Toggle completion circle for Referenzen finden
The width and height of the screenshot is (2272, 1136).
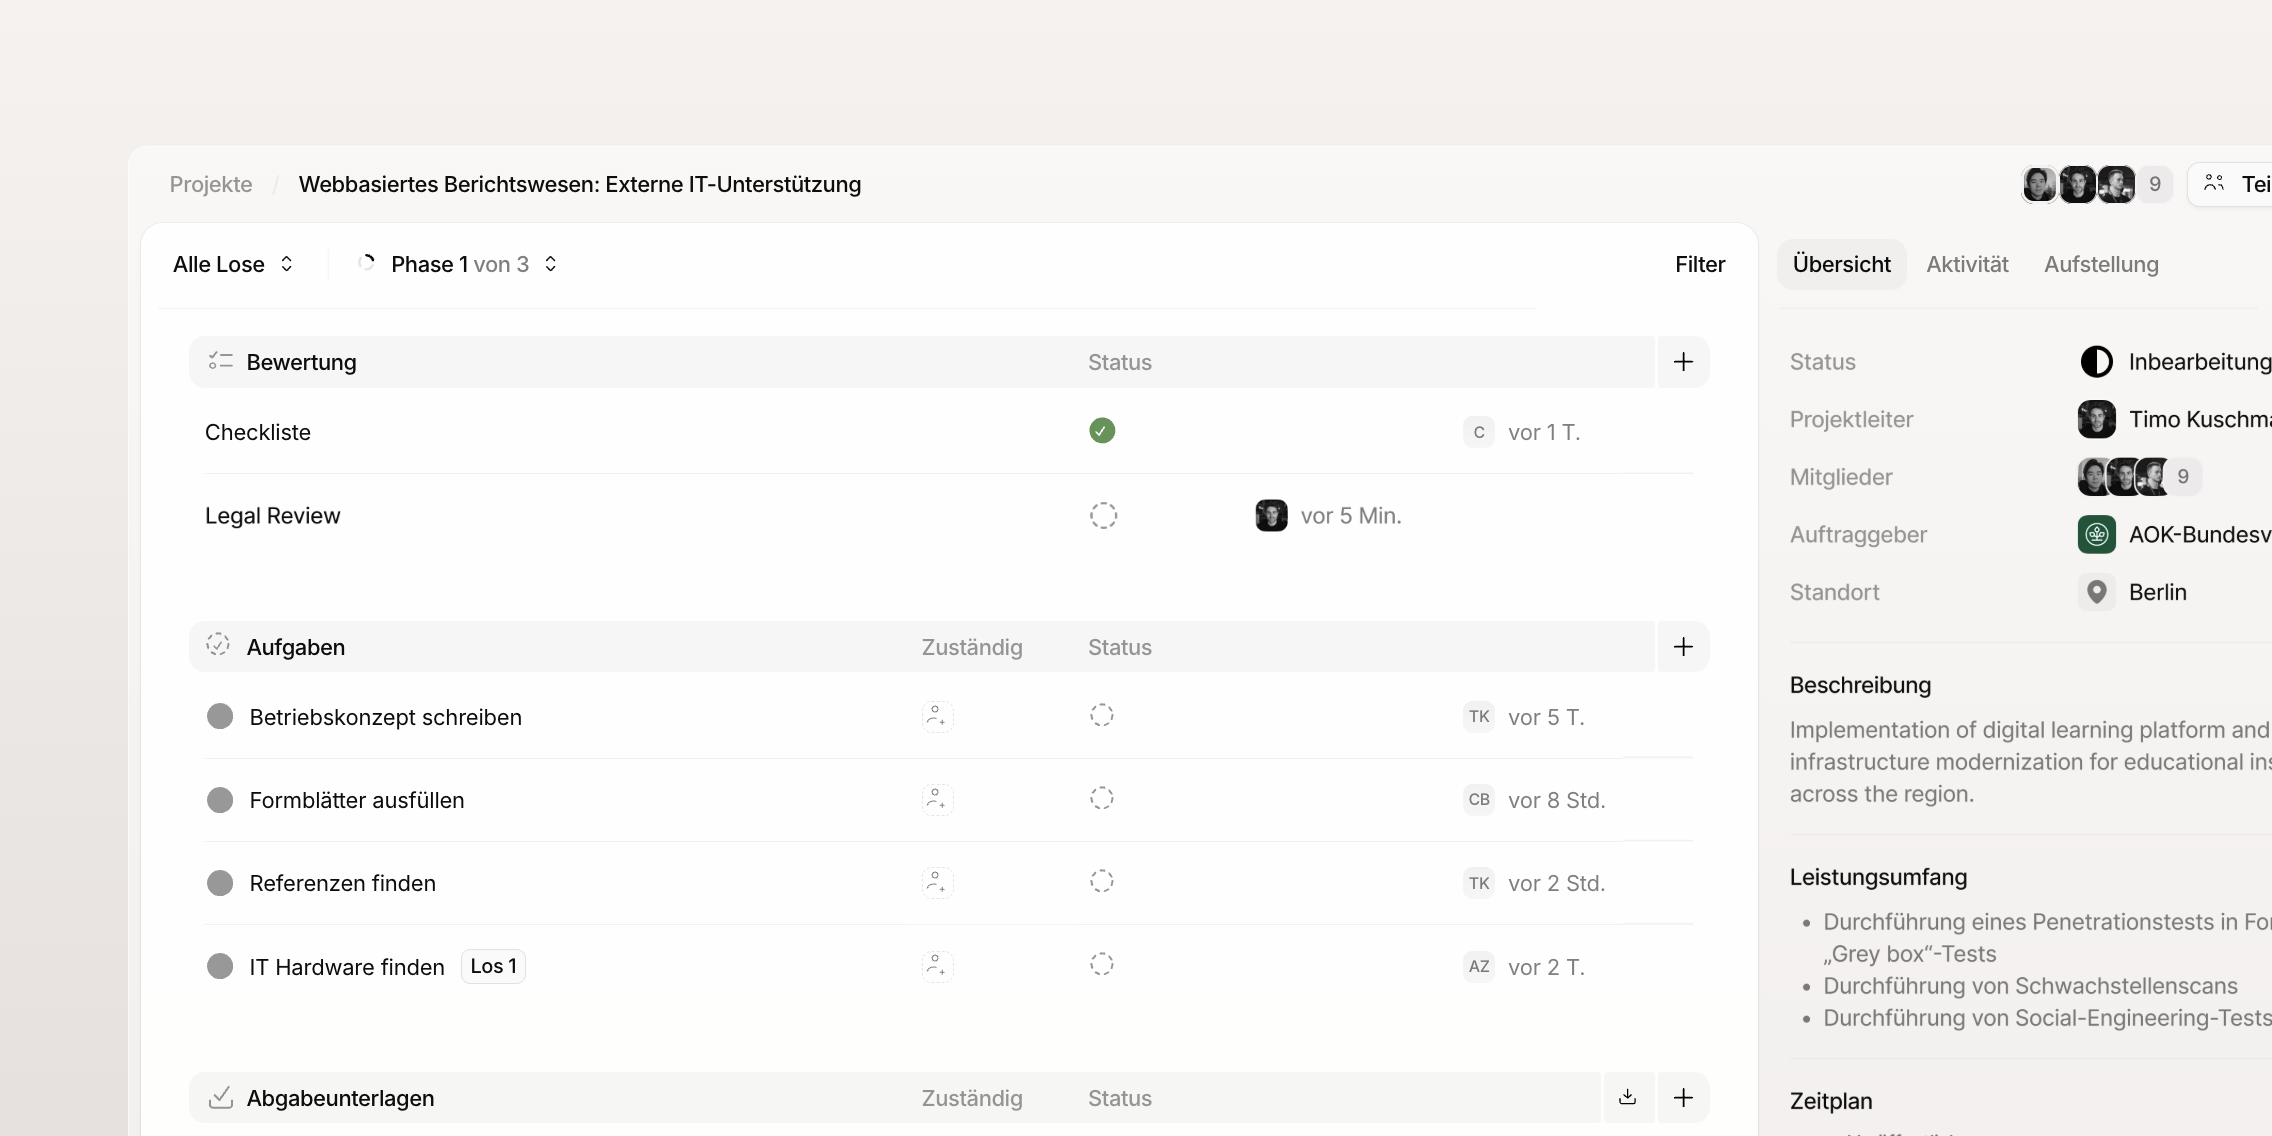[x=220, y=883]
